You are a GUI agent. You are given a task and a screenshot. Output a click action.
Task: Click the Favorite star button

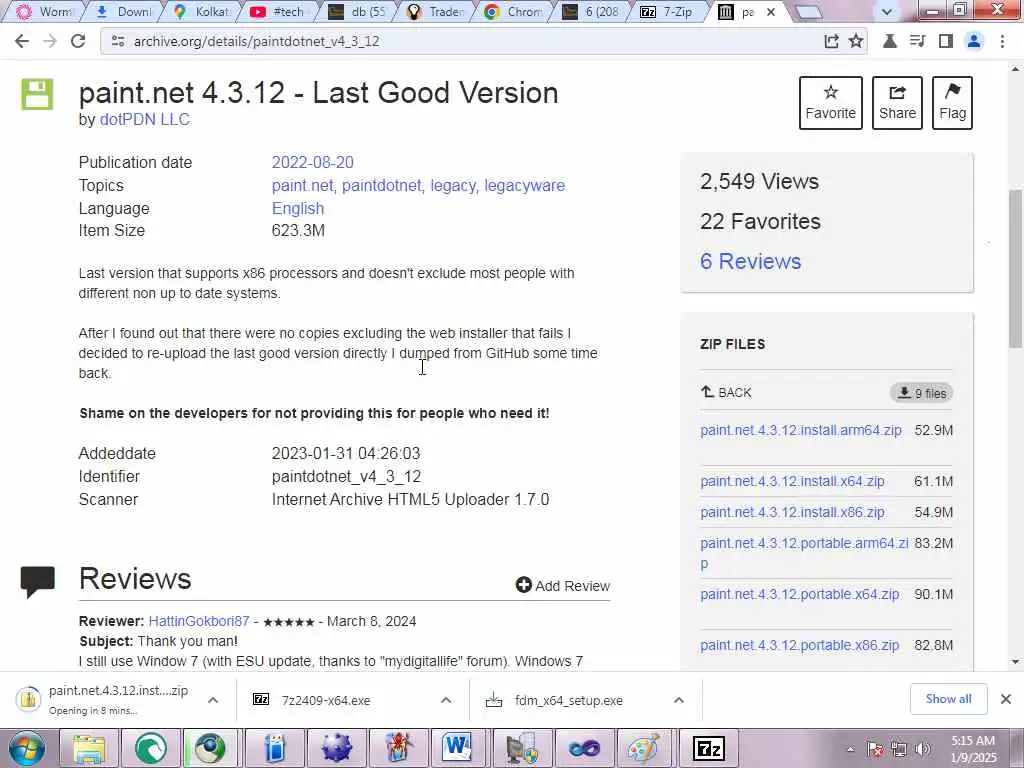pyautogui.click(x=831, y=103)
